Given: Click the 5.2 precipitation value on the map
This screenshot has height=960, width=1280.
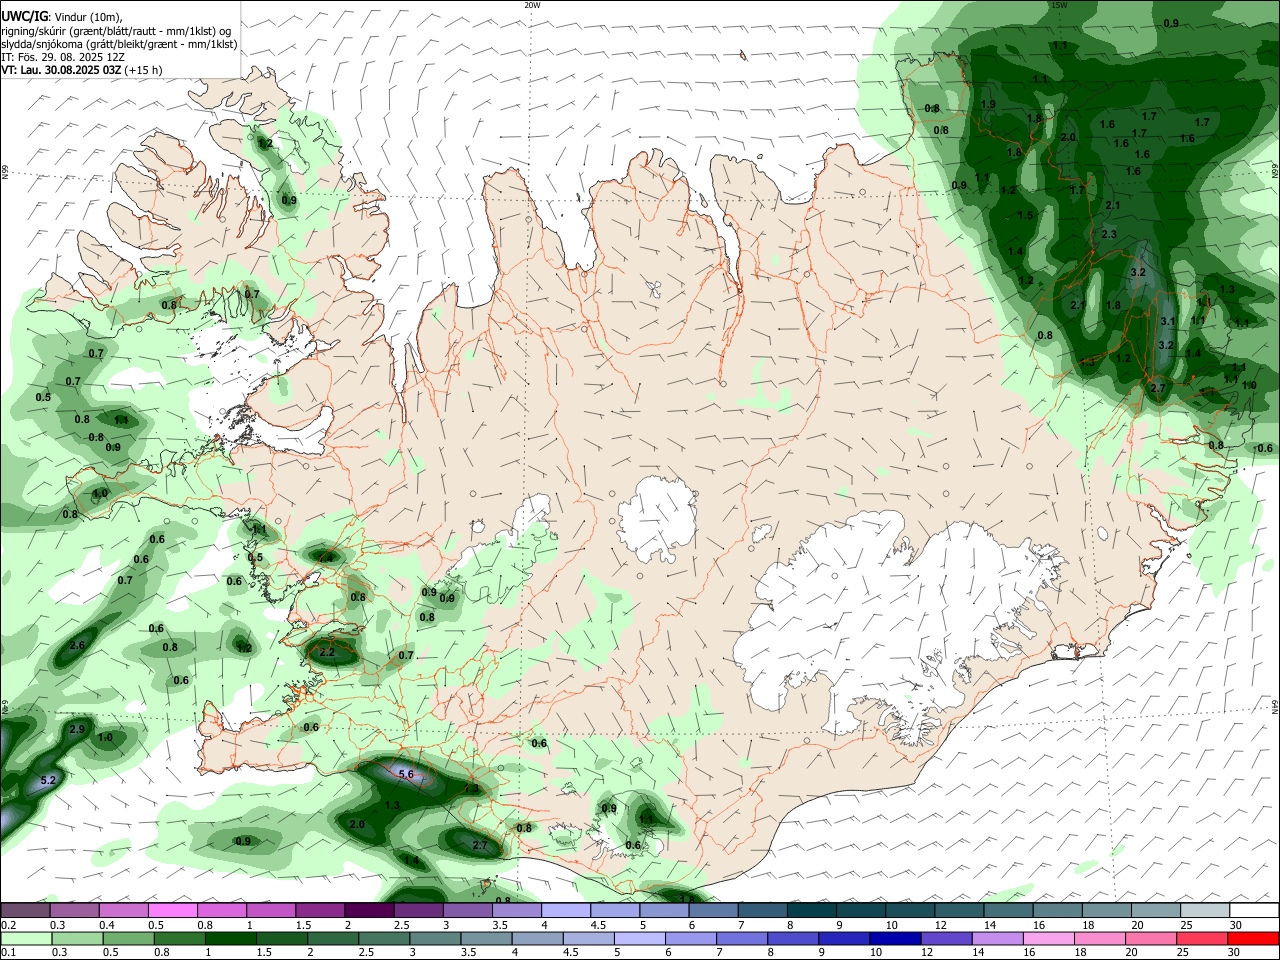Looking at the screenshot, I should pos(48,780).
